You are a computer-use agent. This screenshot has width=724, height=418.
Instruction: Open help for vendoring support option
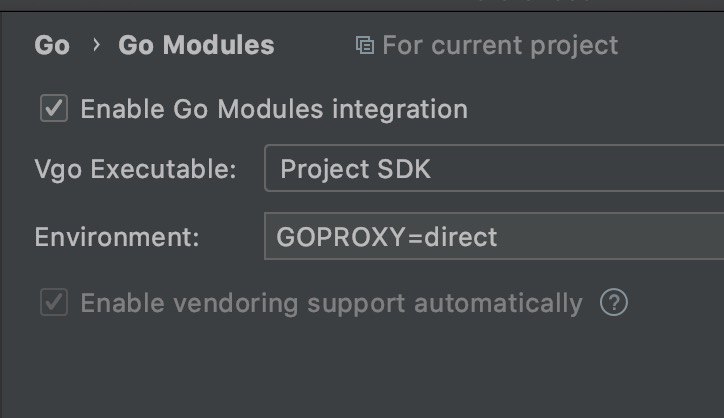[x=614, y=303]
